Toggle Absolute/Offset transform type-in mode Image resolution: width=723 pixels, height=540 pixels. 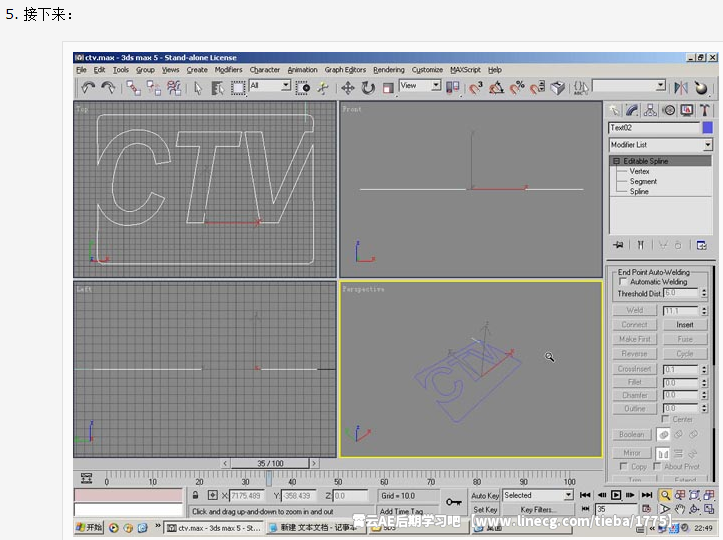[x=212, y=495]
